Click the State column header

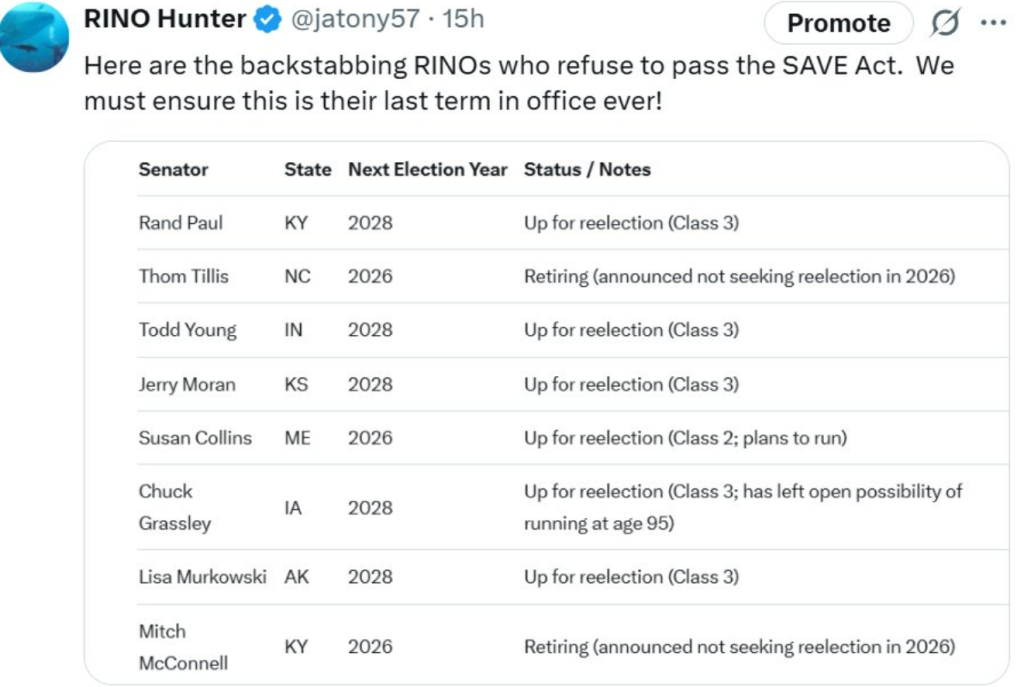click(x=307, y=169)
